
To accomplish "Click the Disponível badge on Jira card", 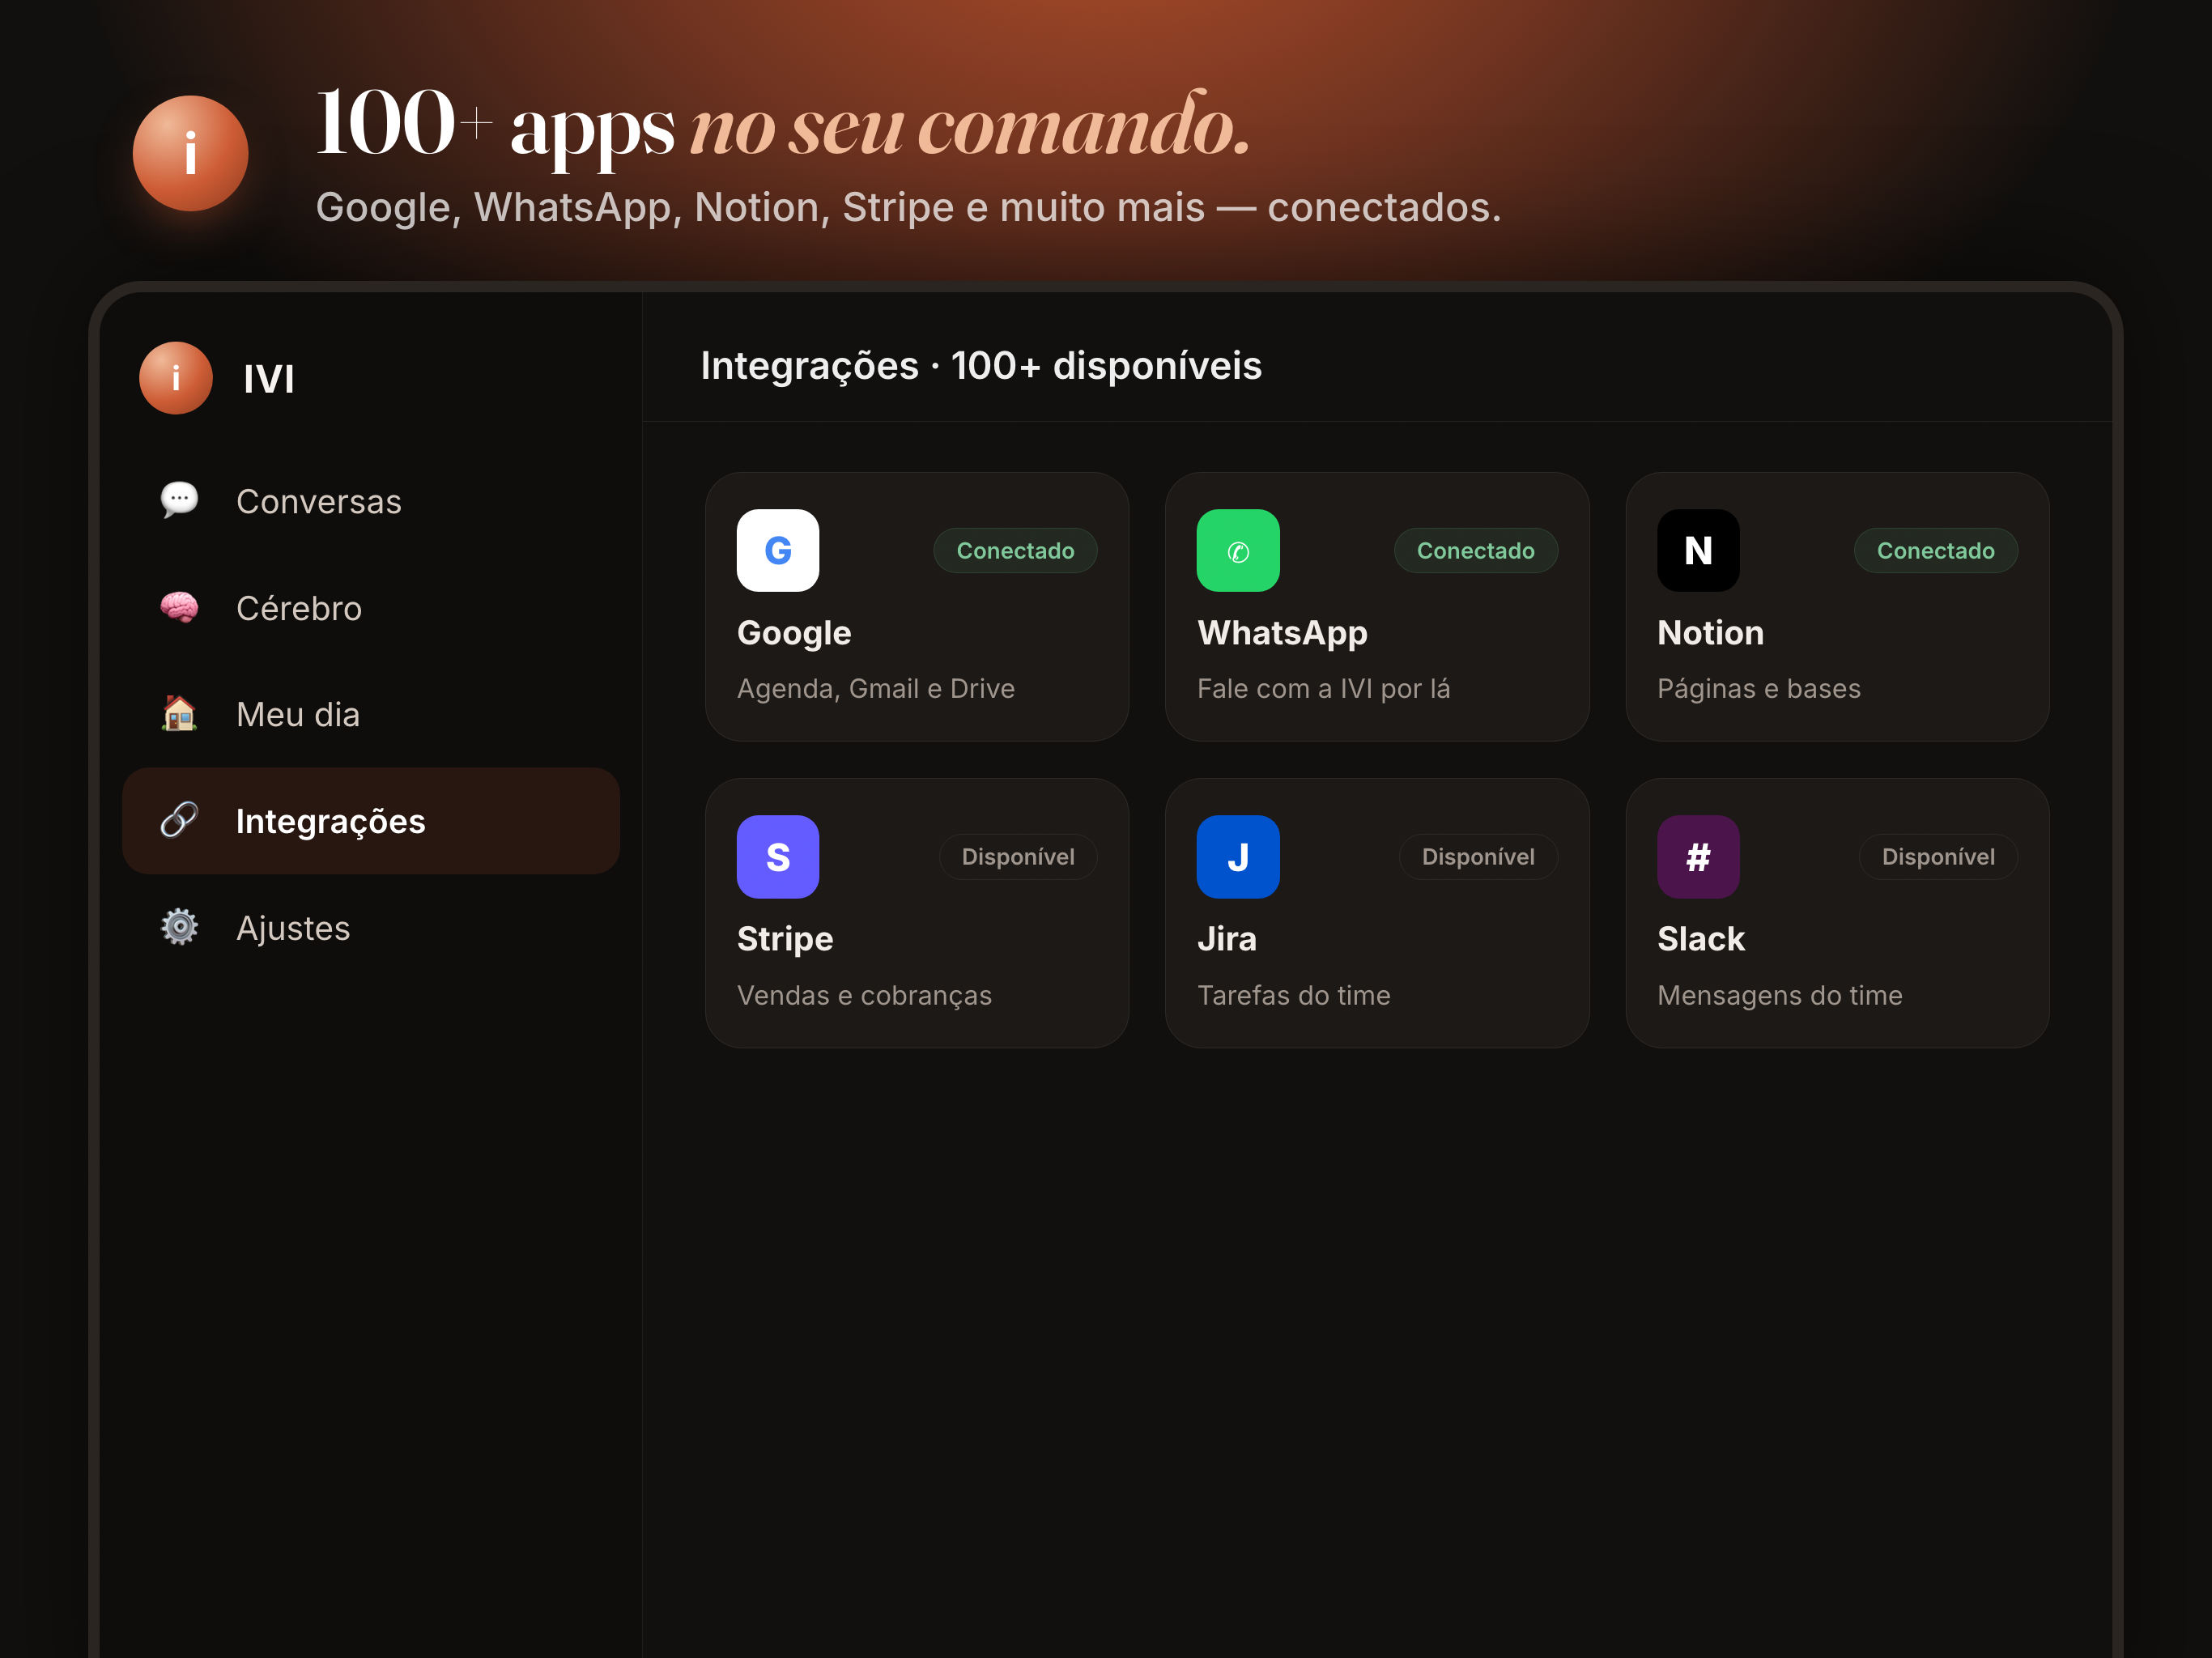I will pyautogui.click(x=1478, y=856).
